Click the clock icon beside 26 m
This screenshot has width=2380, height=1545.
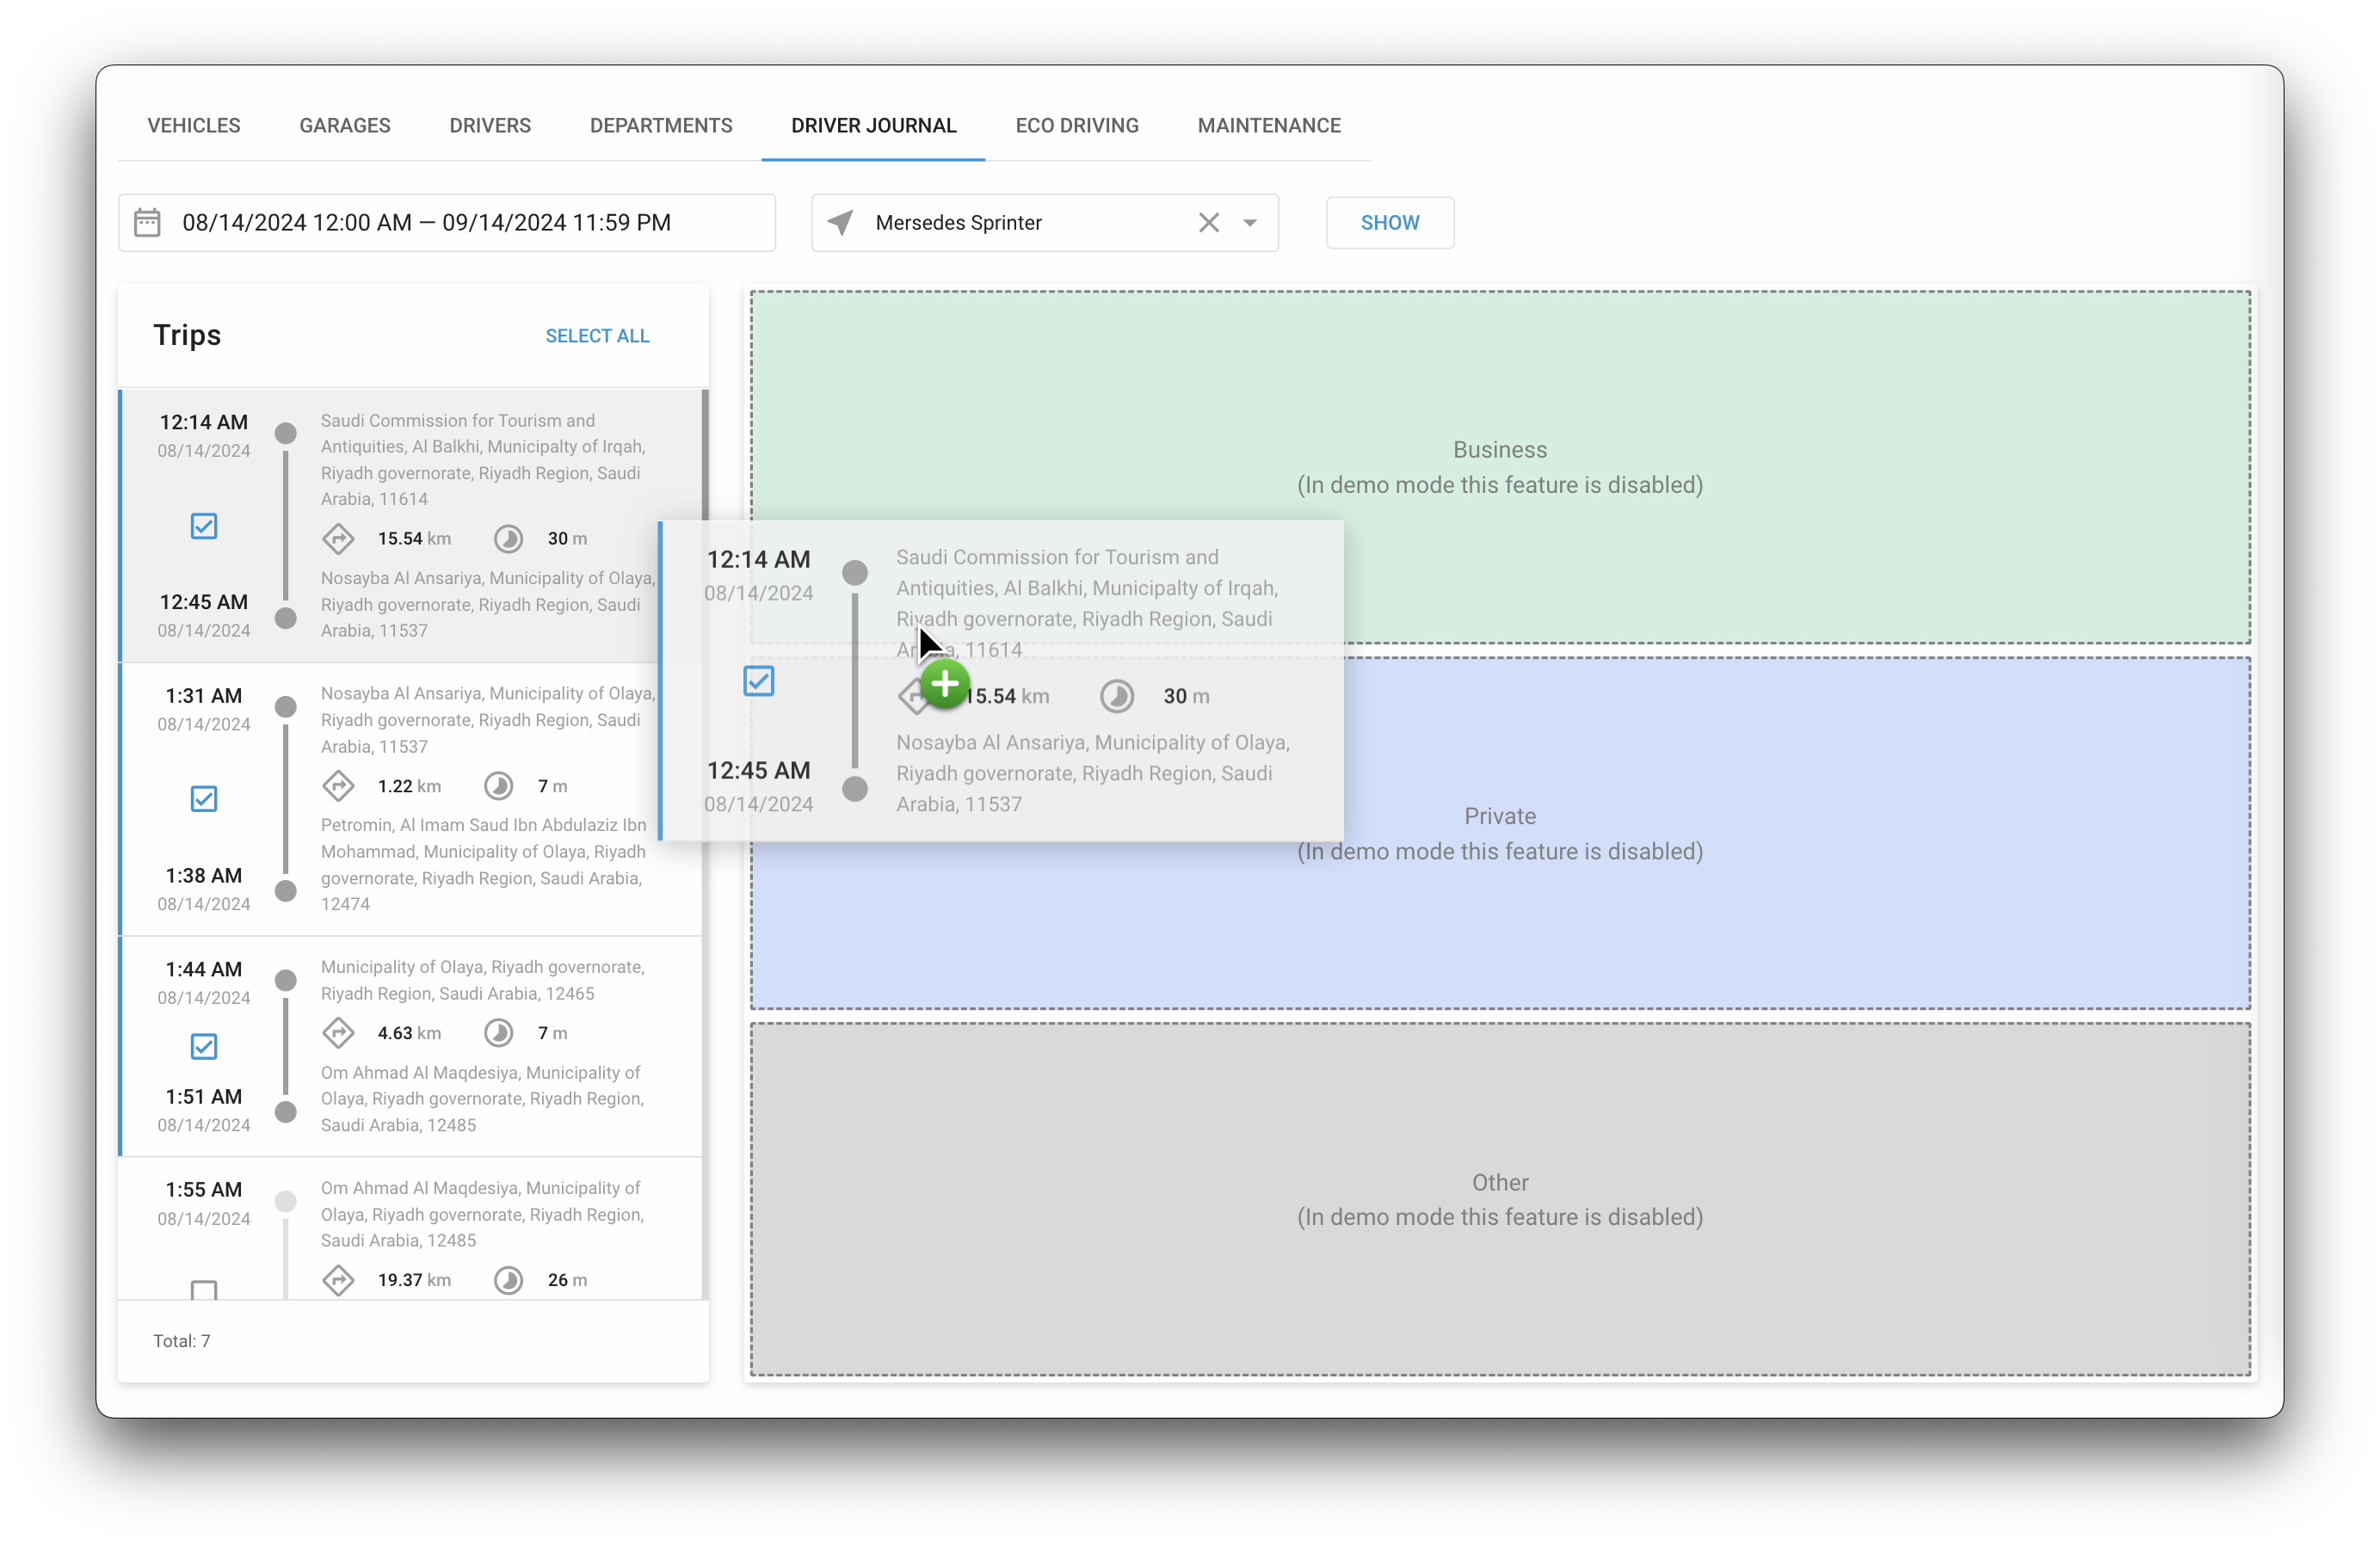(x=508, y=1280)
